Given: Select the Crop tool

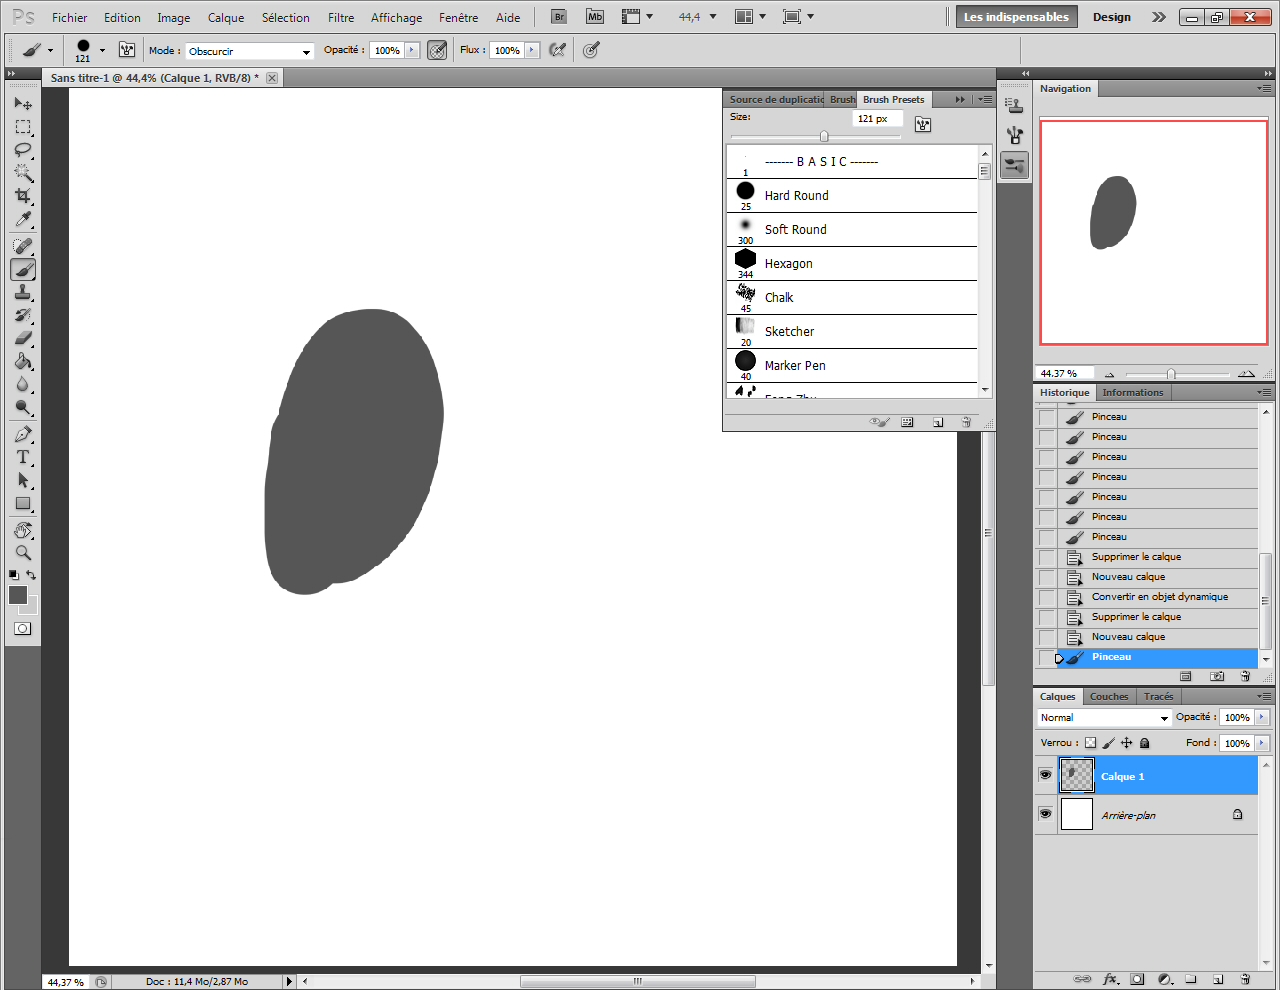Looking at the screenshot, I should 22,196.
